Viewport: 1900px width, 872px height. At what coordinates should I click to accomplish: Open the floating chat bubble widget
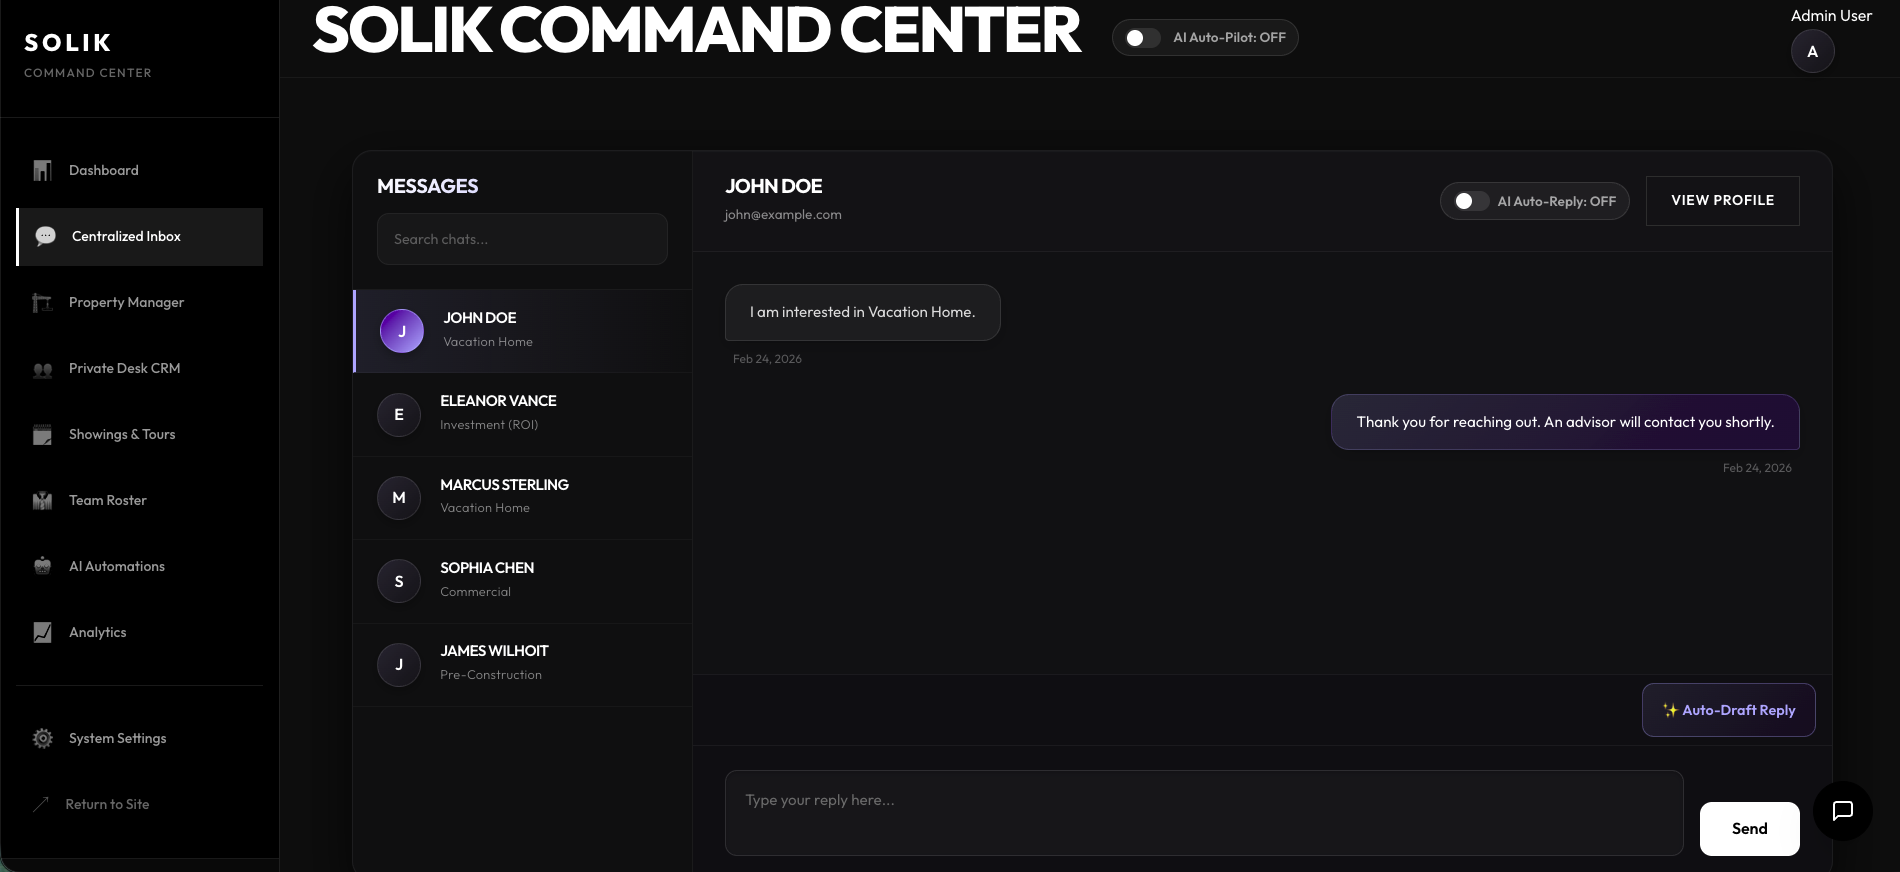point(1842,811)
